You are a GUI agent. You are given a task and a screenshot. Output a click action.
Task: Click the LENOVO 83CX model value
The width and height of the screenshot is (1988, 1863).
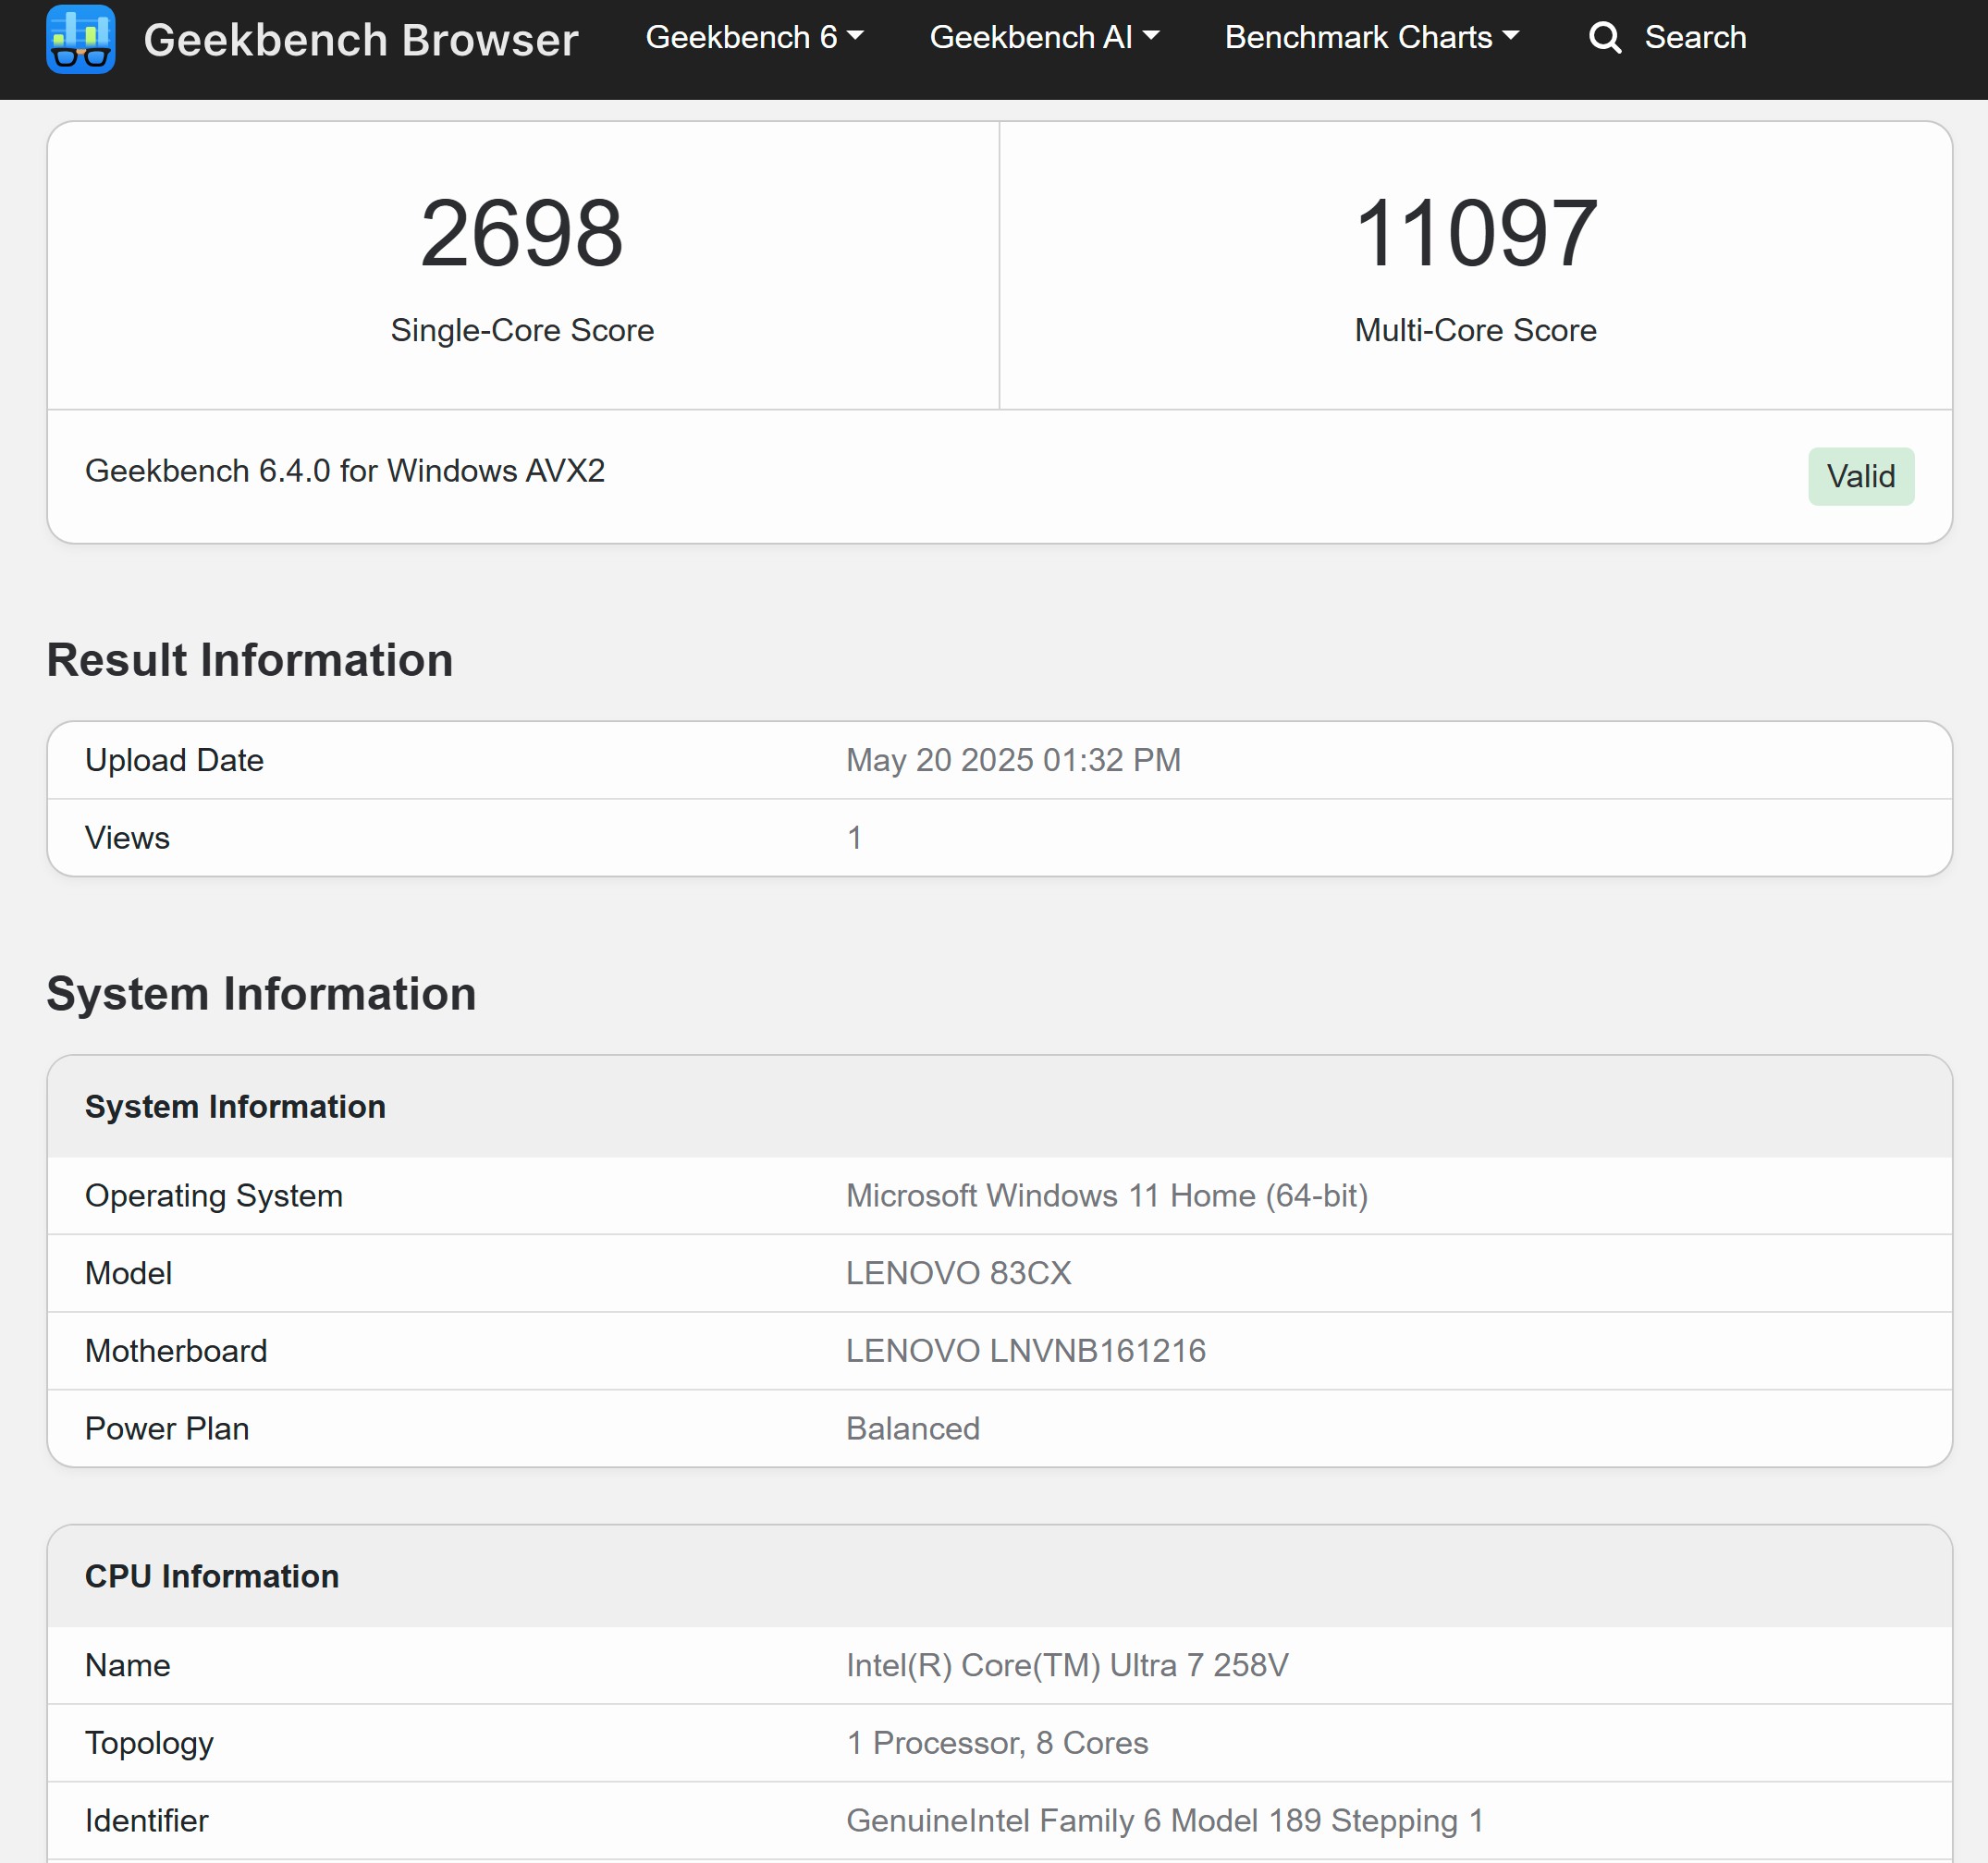click(957, 1273)
